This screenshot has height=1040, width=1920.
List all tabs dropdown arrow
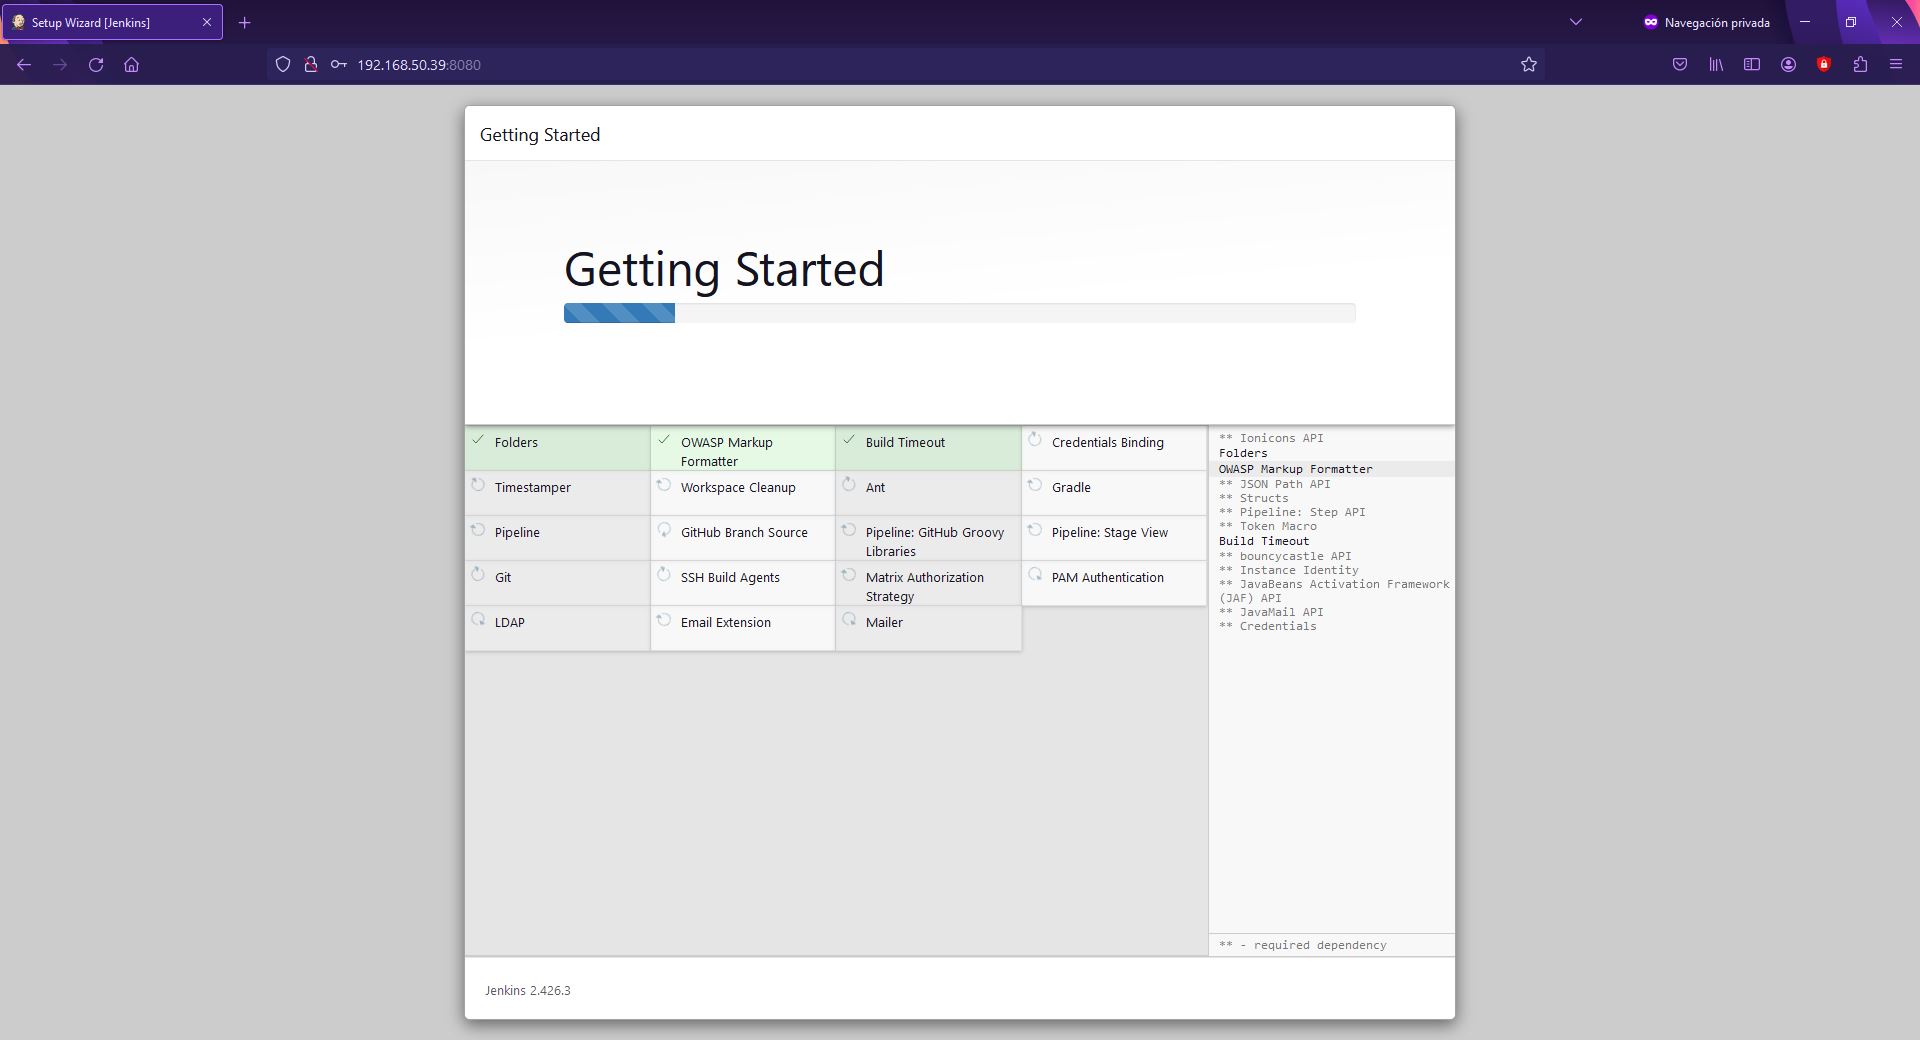1576,22
